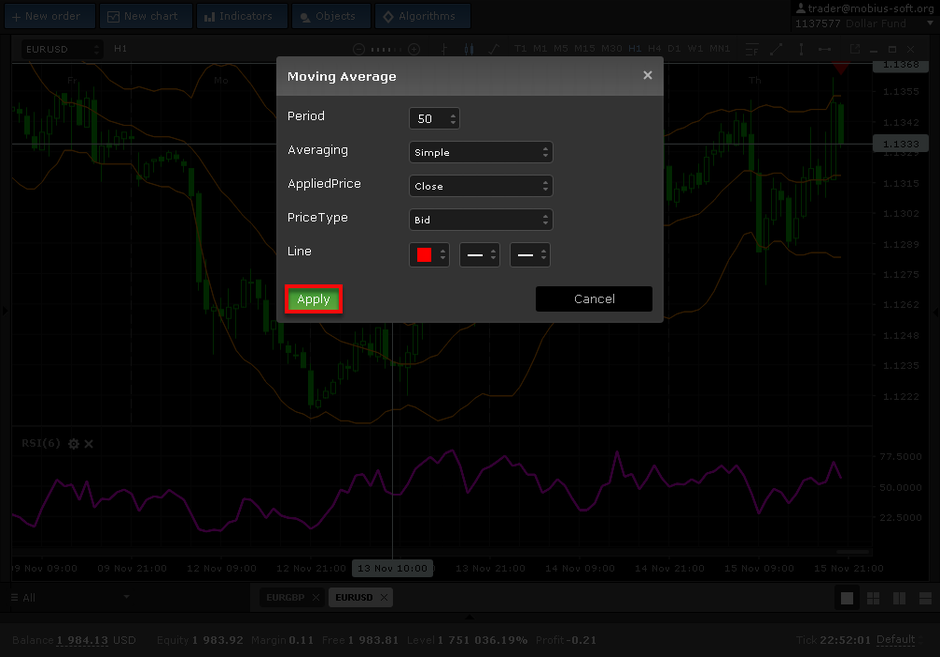Click the green Apply button
This screenshot has height=657, width=940.
coord(314,299)
